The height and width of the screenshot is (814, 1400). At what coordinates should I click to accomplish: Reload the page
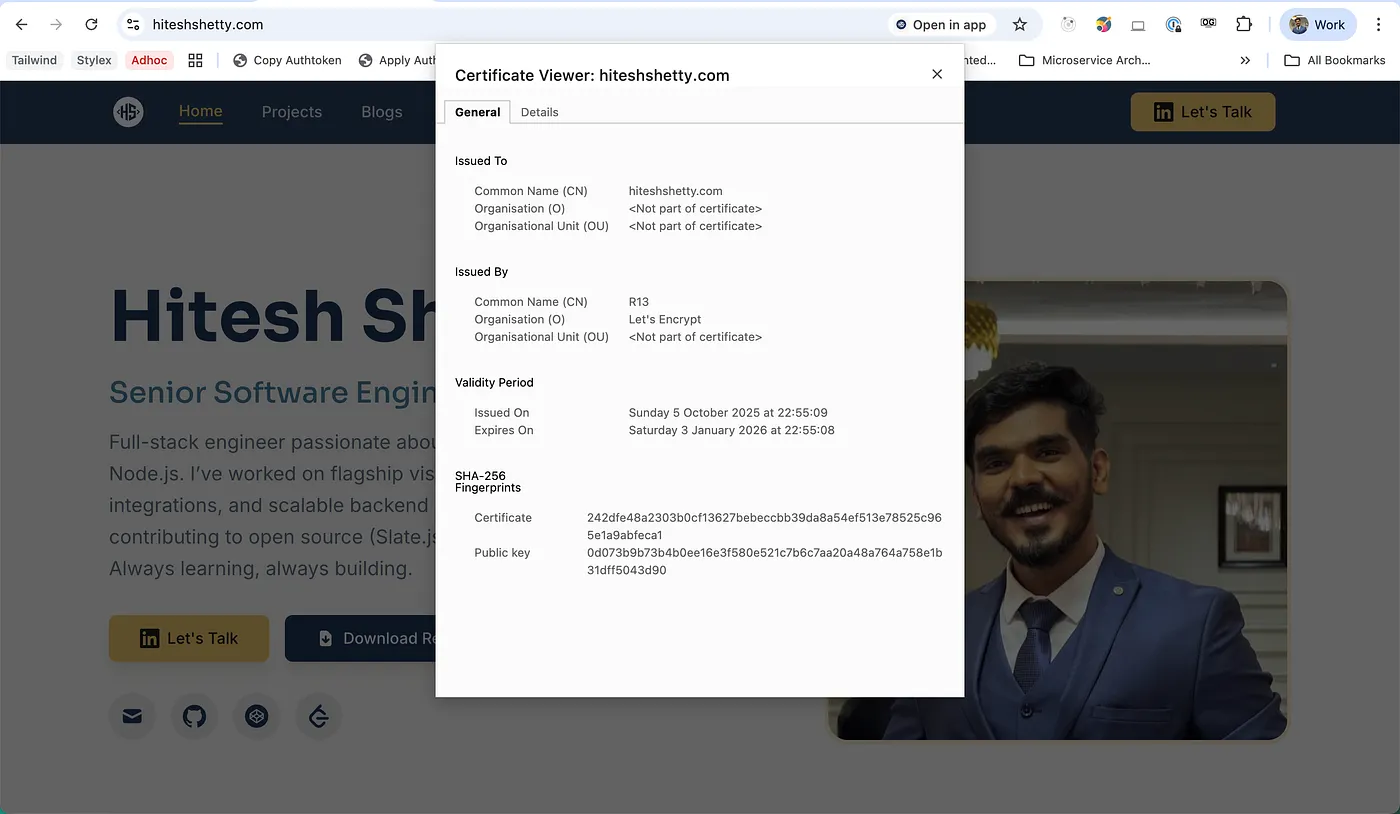(x=91, y=25)
